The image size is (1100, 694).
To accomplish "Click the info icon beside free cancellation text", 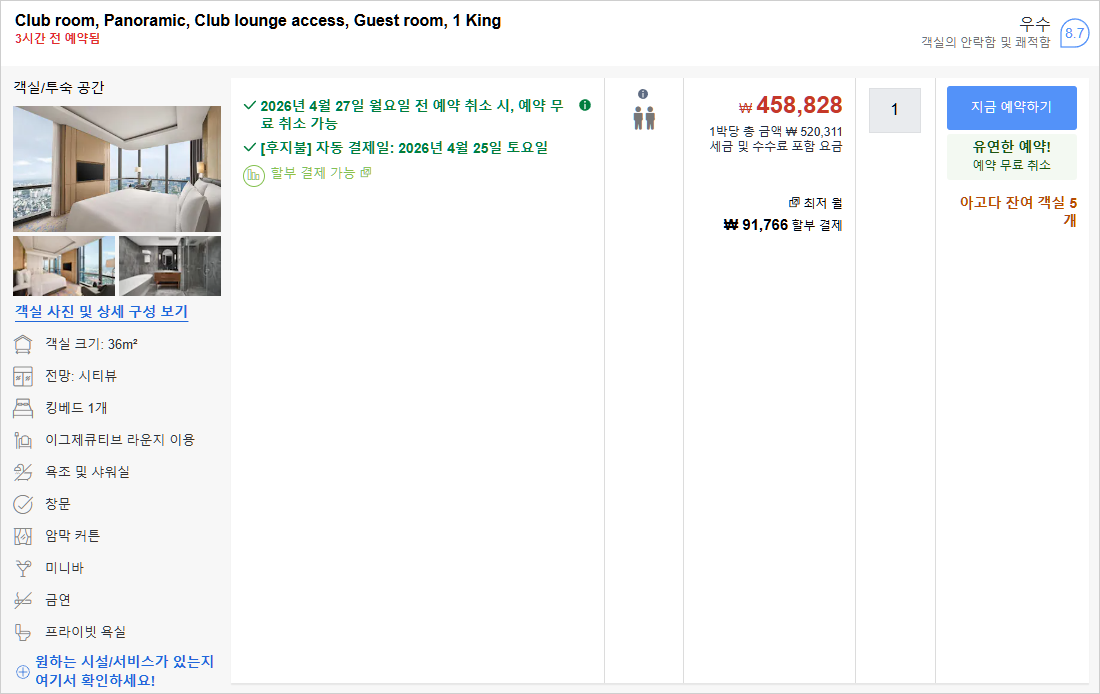I will (585, 105).
